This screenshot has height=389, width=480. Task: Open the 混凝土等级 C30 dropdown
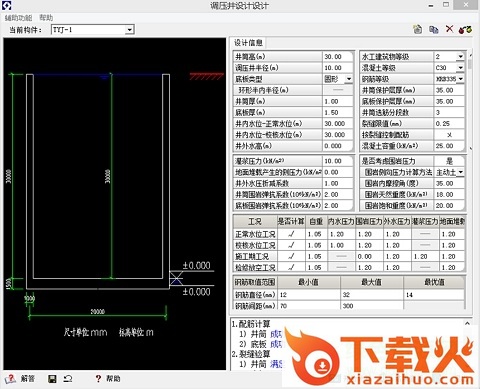click(x=460, y=68)
